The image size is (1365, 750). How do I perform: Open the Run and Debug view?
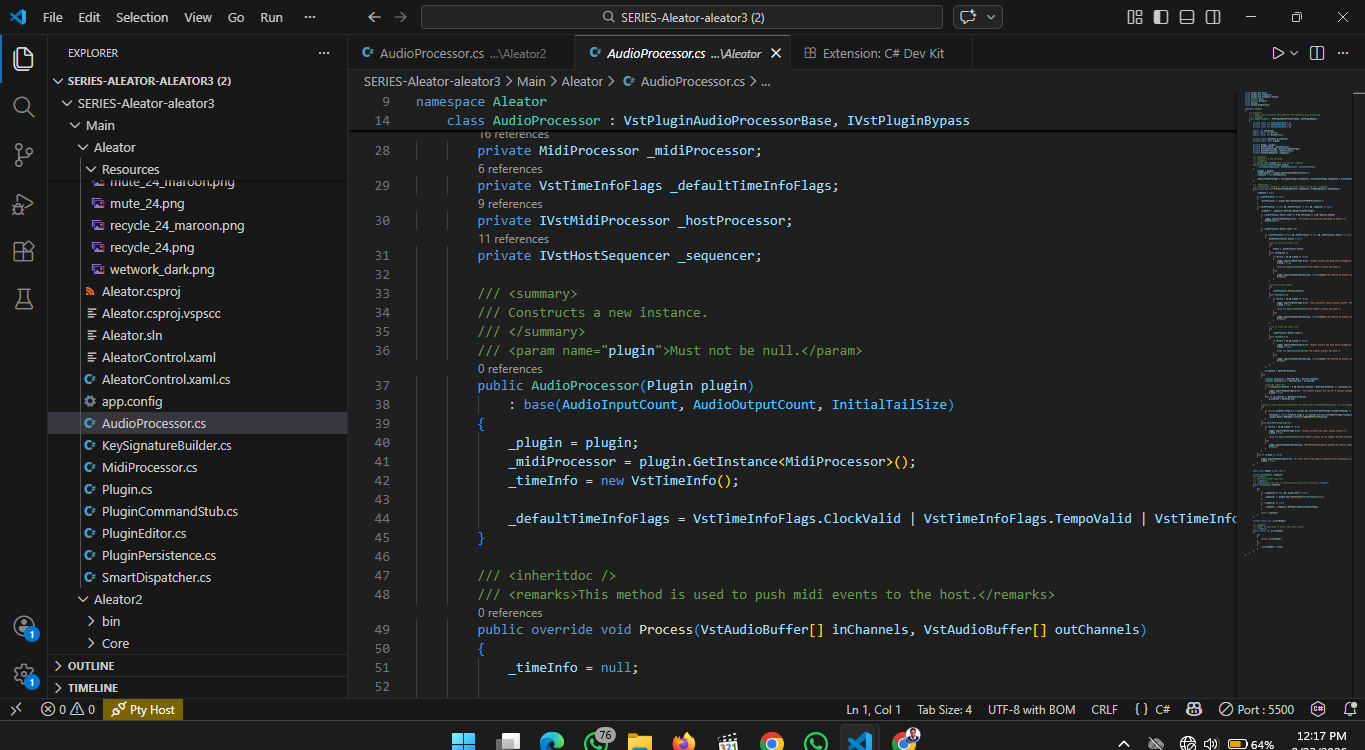point(24,203)
